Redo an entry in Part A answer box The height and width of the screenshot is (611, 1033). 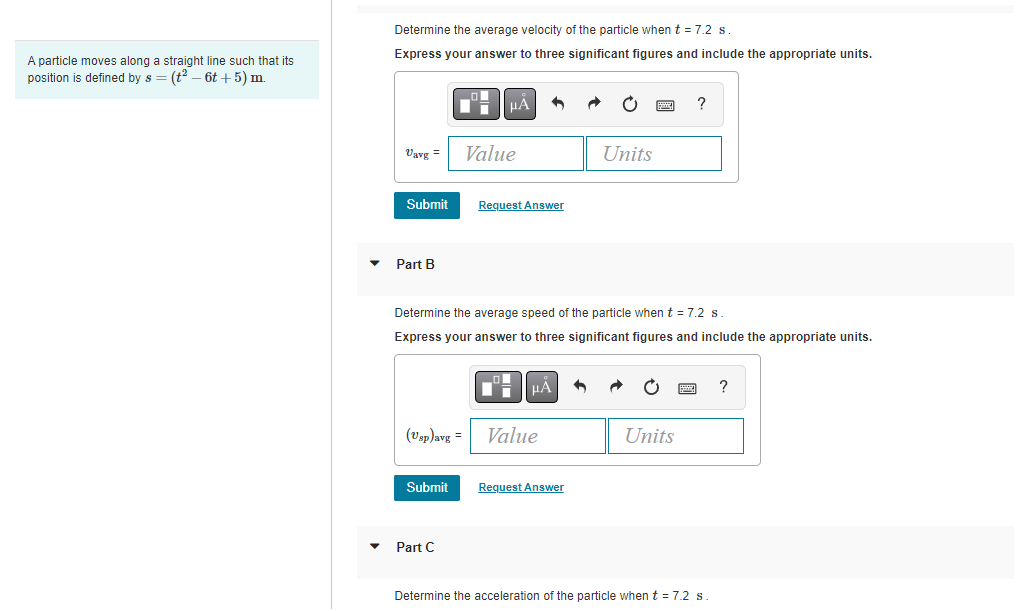pyautogui.click(x=593, y=103)
